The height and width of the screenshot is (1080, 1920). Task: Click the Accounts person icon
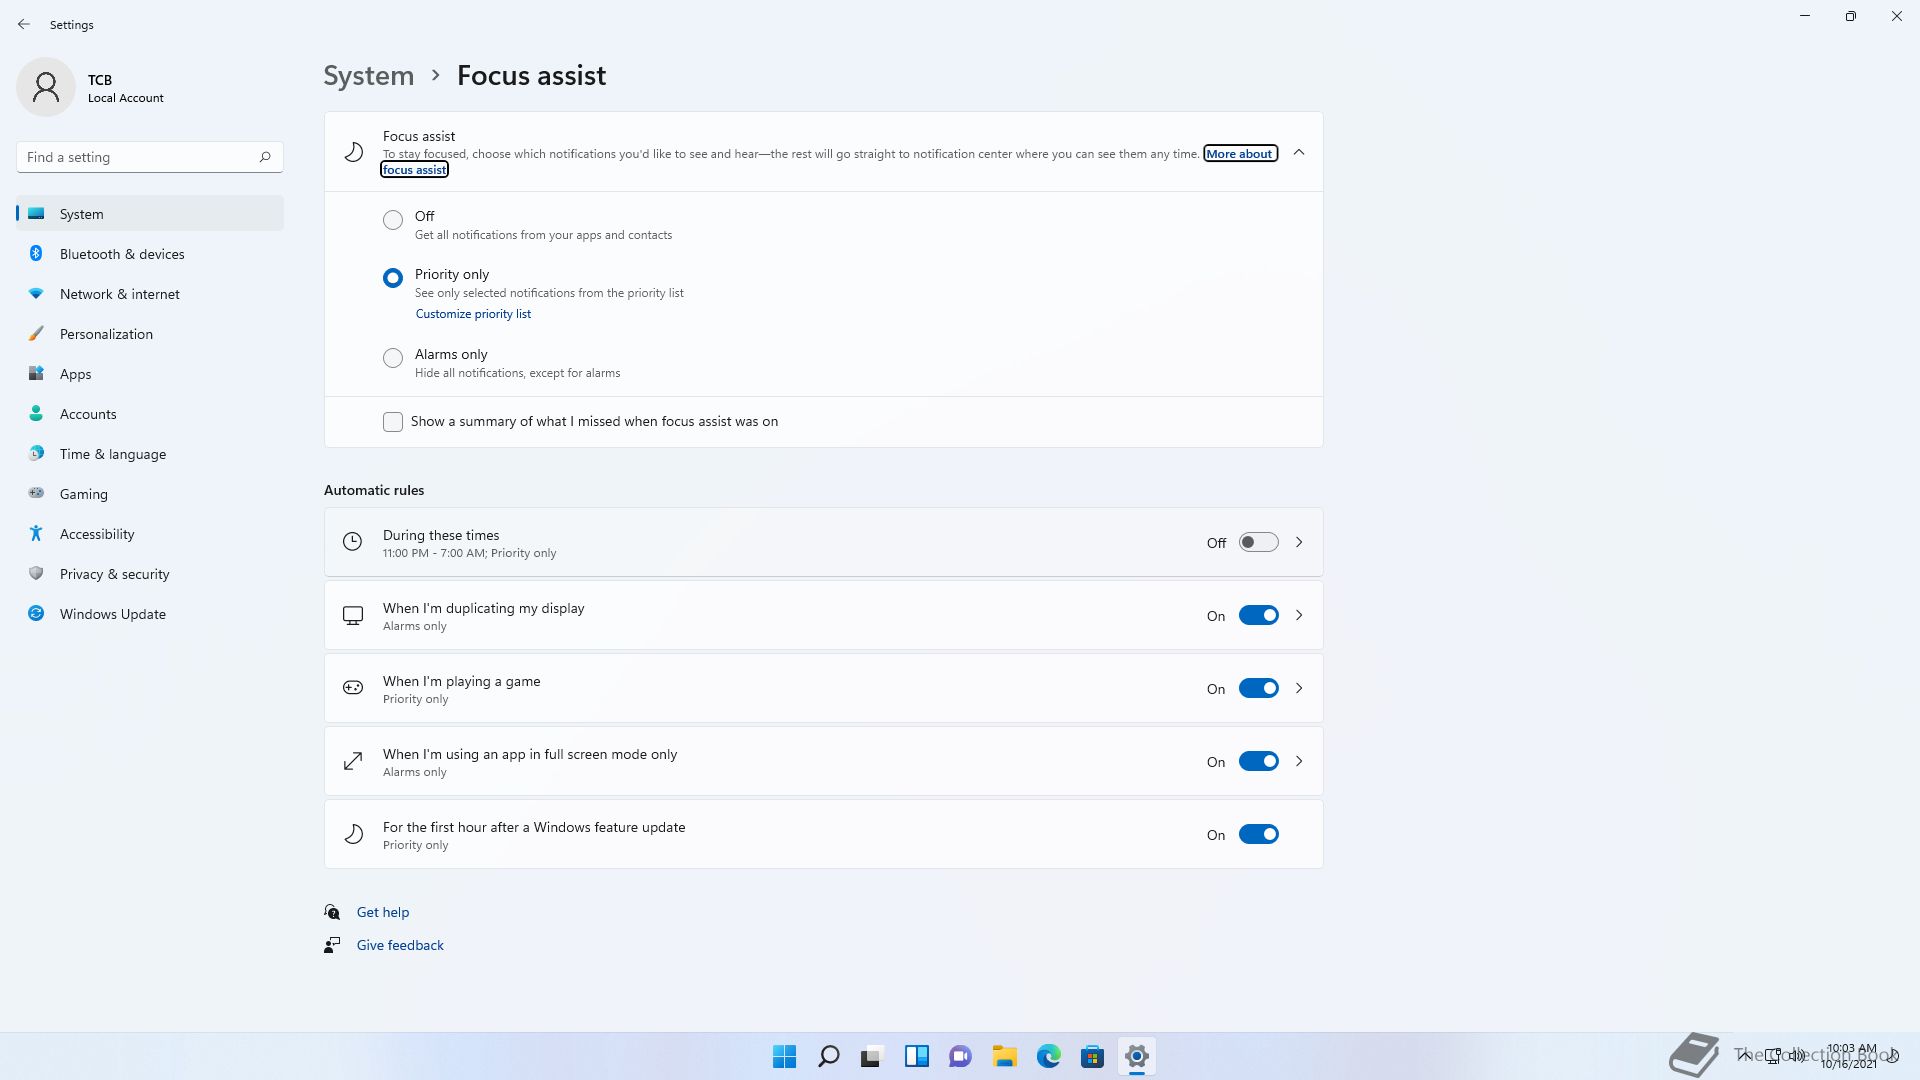[36, 413]
